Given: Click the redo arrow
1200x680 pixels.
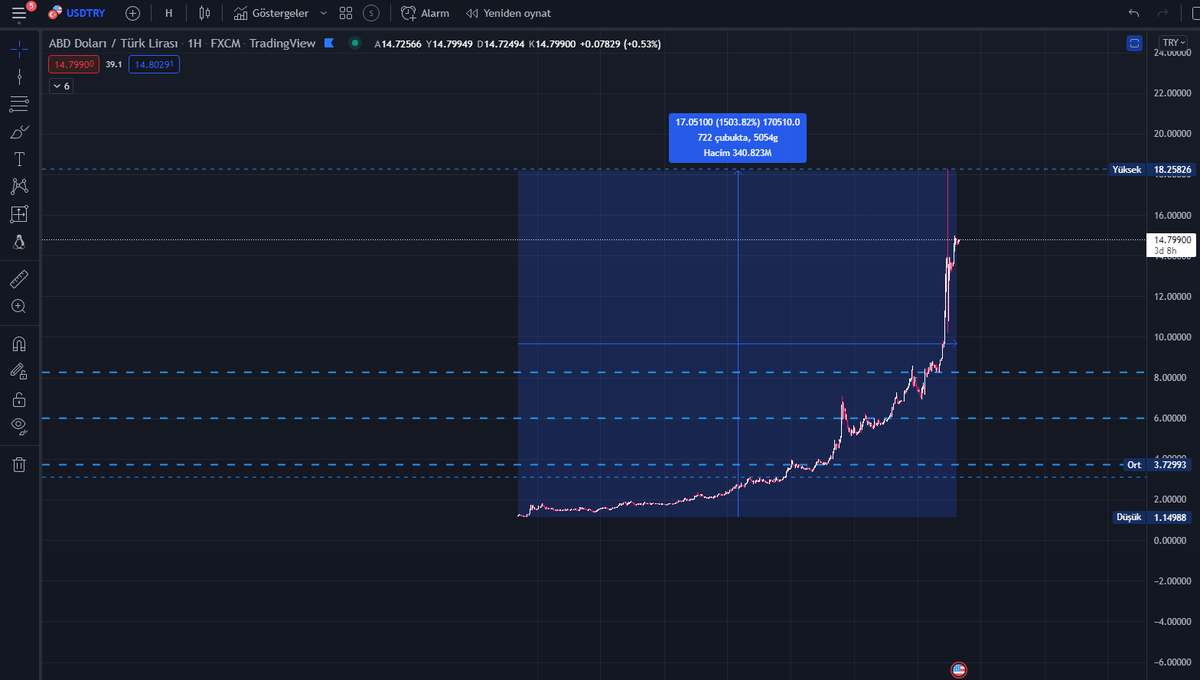Looking at the screenshot, I should pos(1162,13).
